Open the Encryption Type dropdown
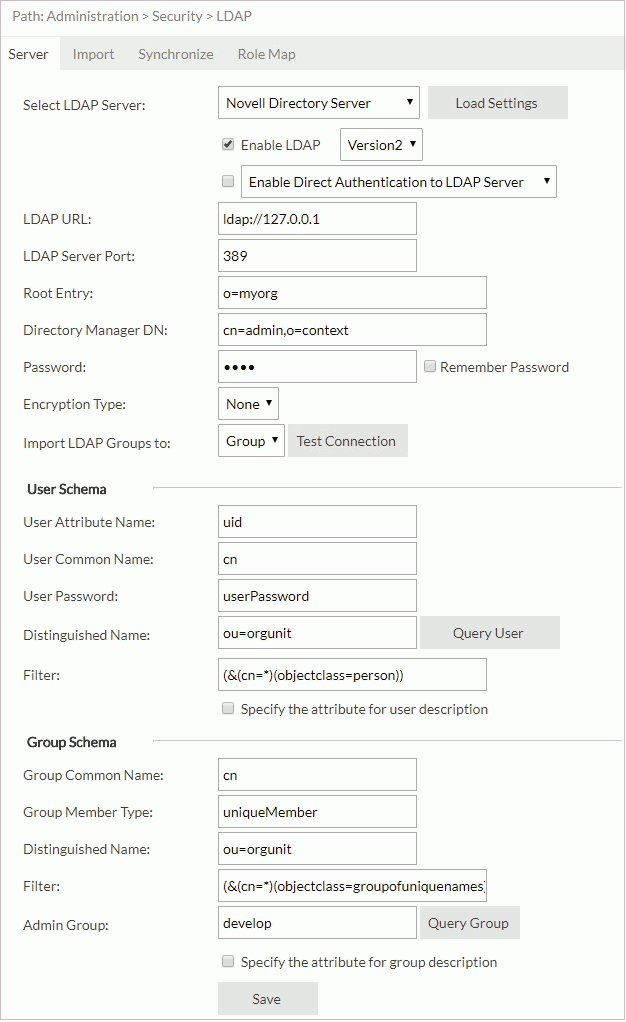 247,404
